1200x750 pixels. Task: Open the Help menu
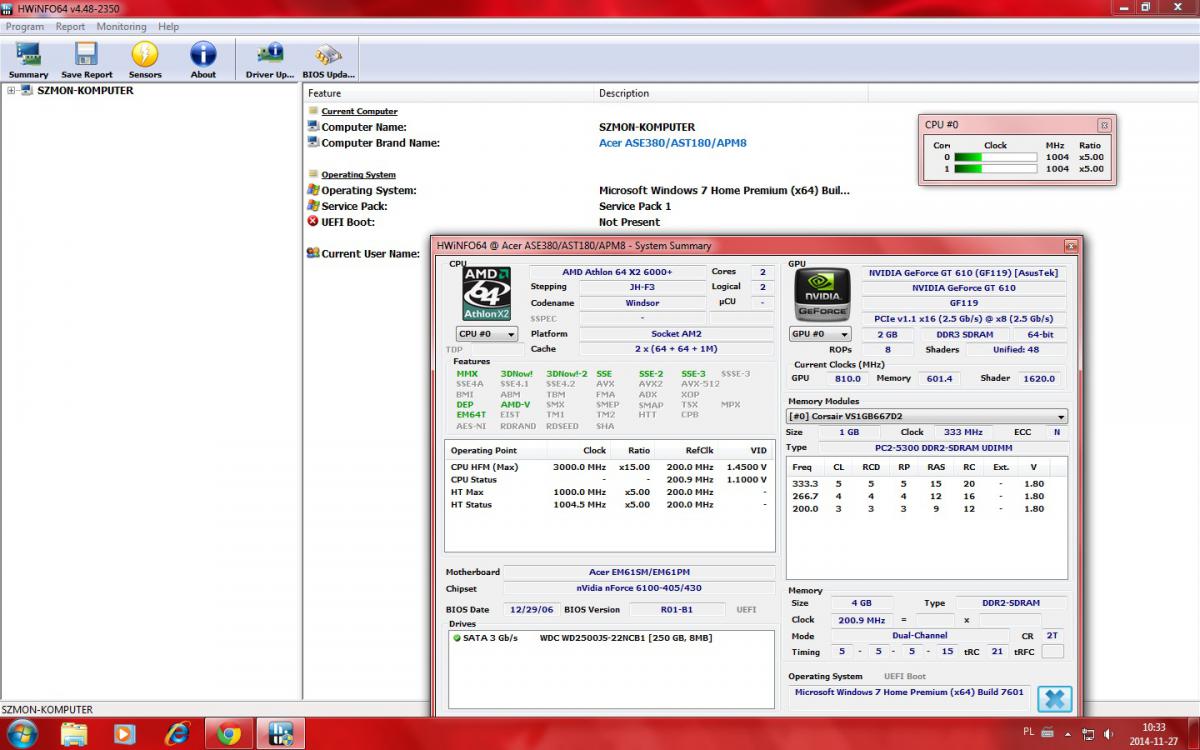point(169,27)
